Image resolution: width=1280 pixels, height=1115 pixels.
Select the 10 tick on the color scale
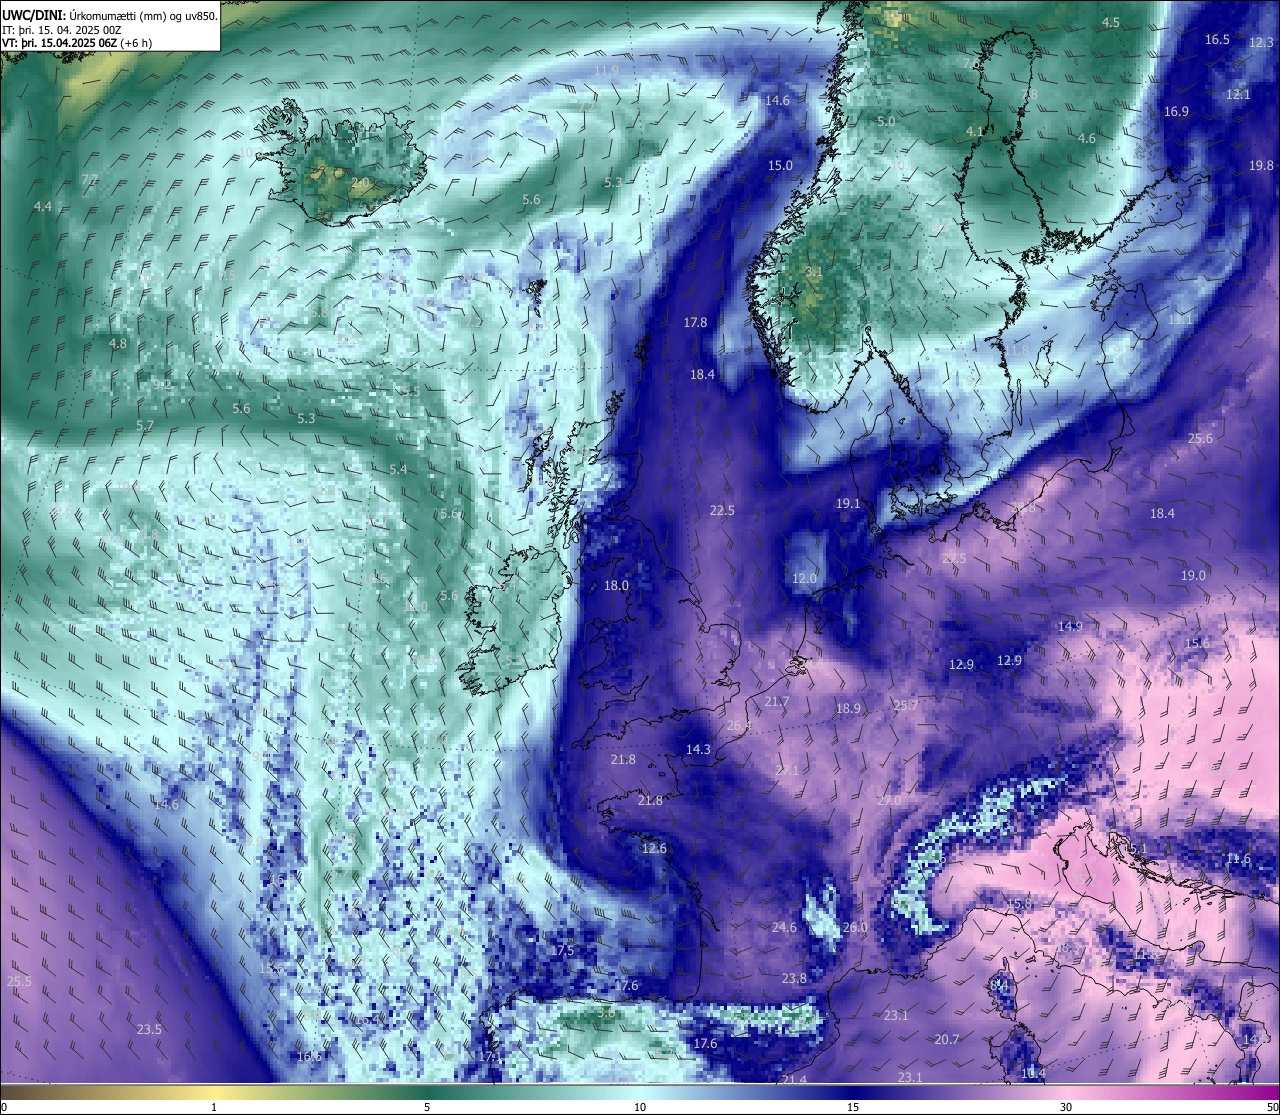tap(640, 1107)
